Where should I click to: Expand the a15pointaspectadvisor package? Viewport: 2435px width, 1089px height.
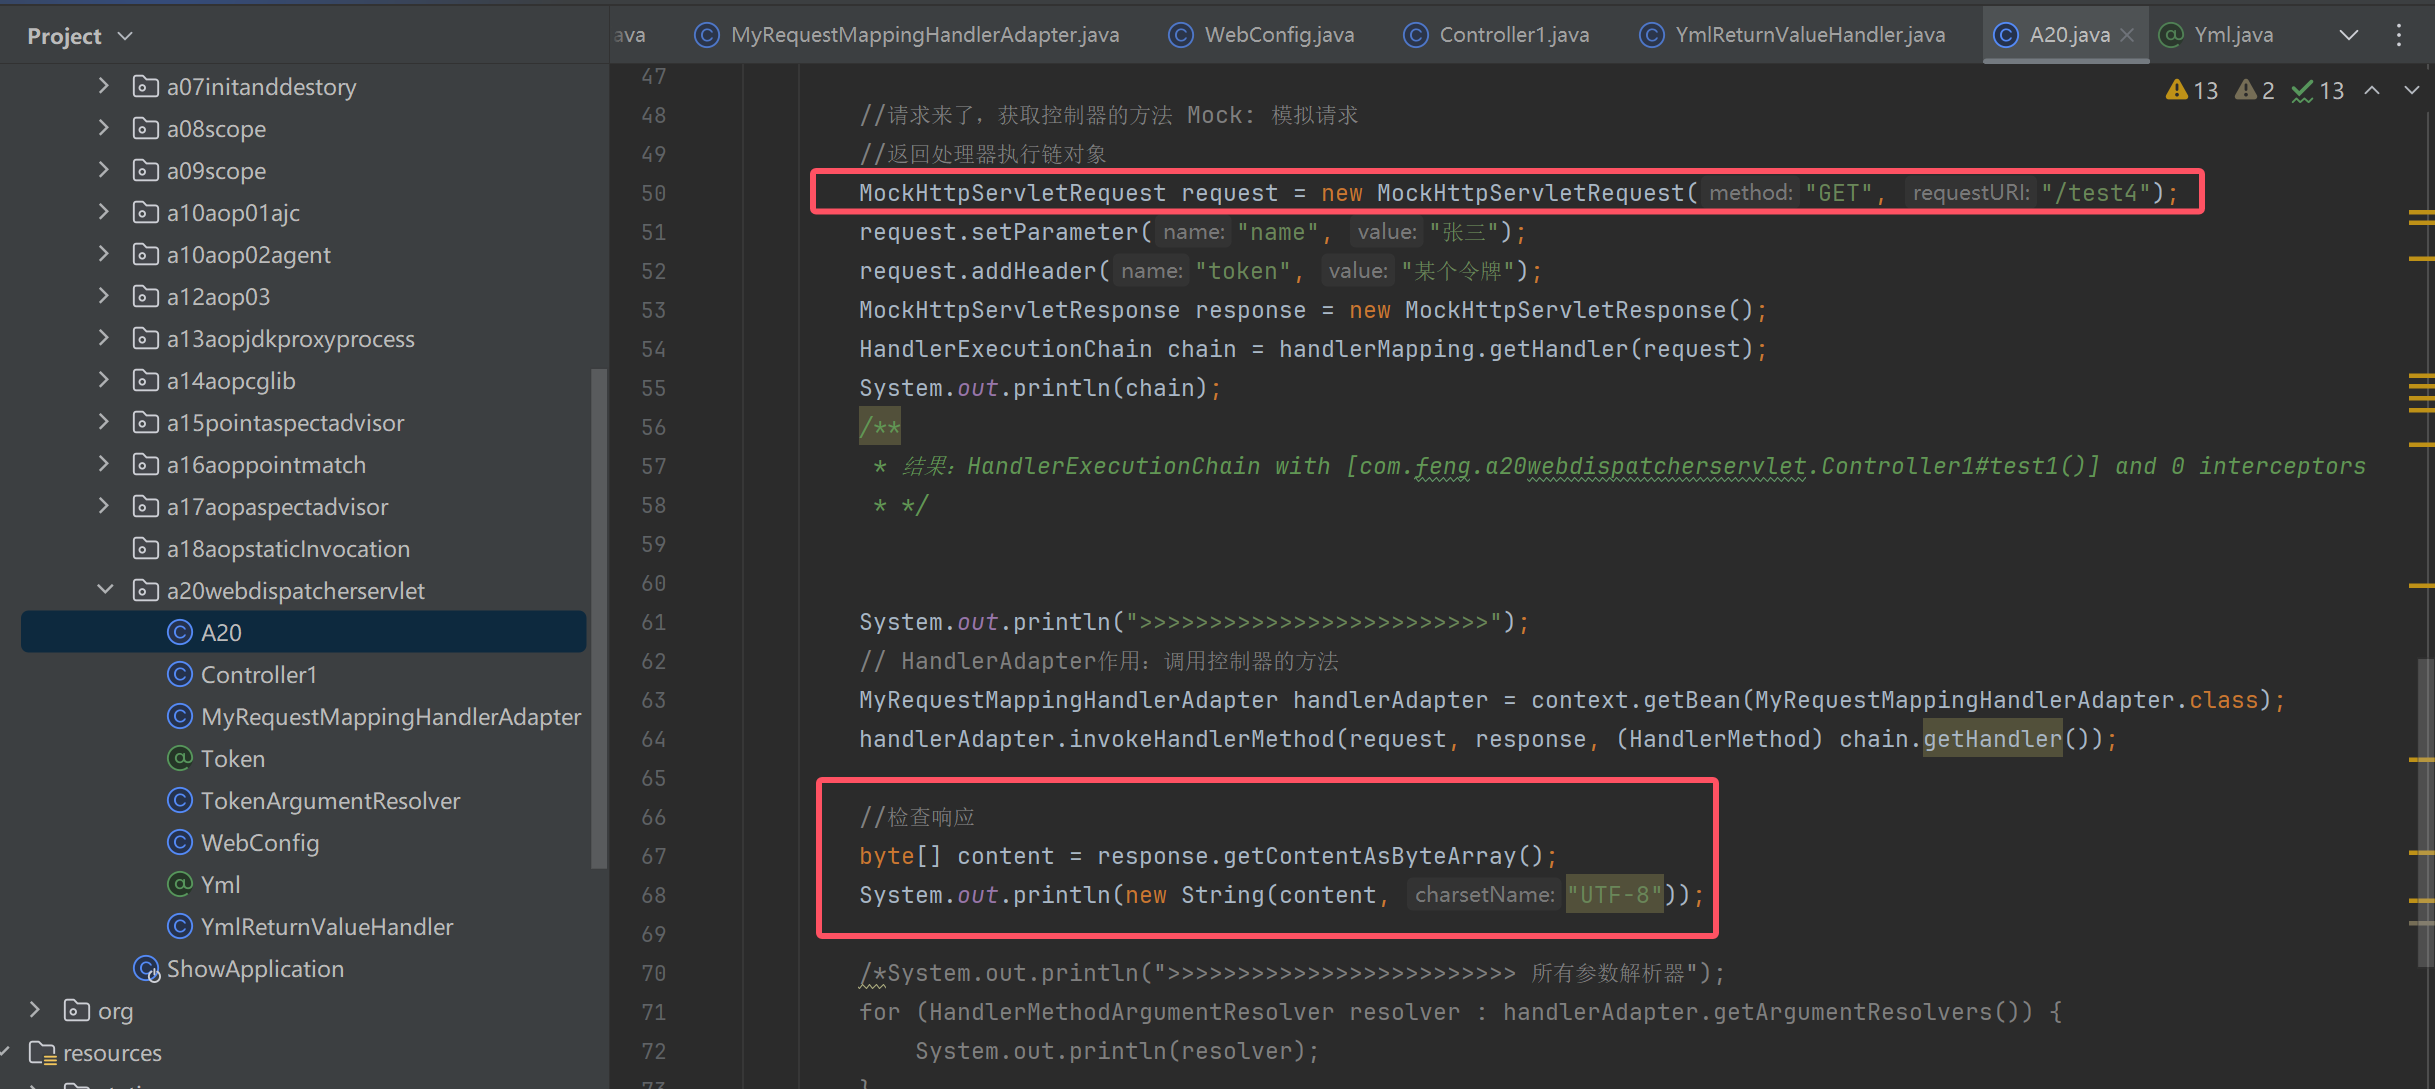104,422
